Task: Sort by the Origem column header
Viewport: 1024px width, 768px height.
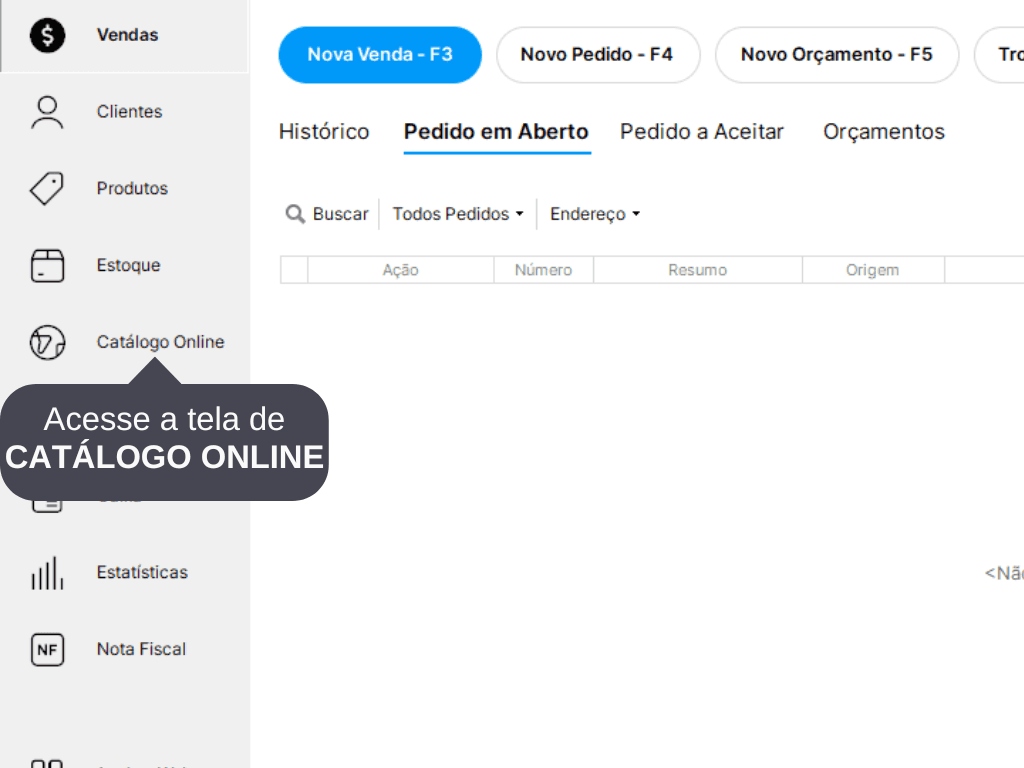Action: pos(872,270)
